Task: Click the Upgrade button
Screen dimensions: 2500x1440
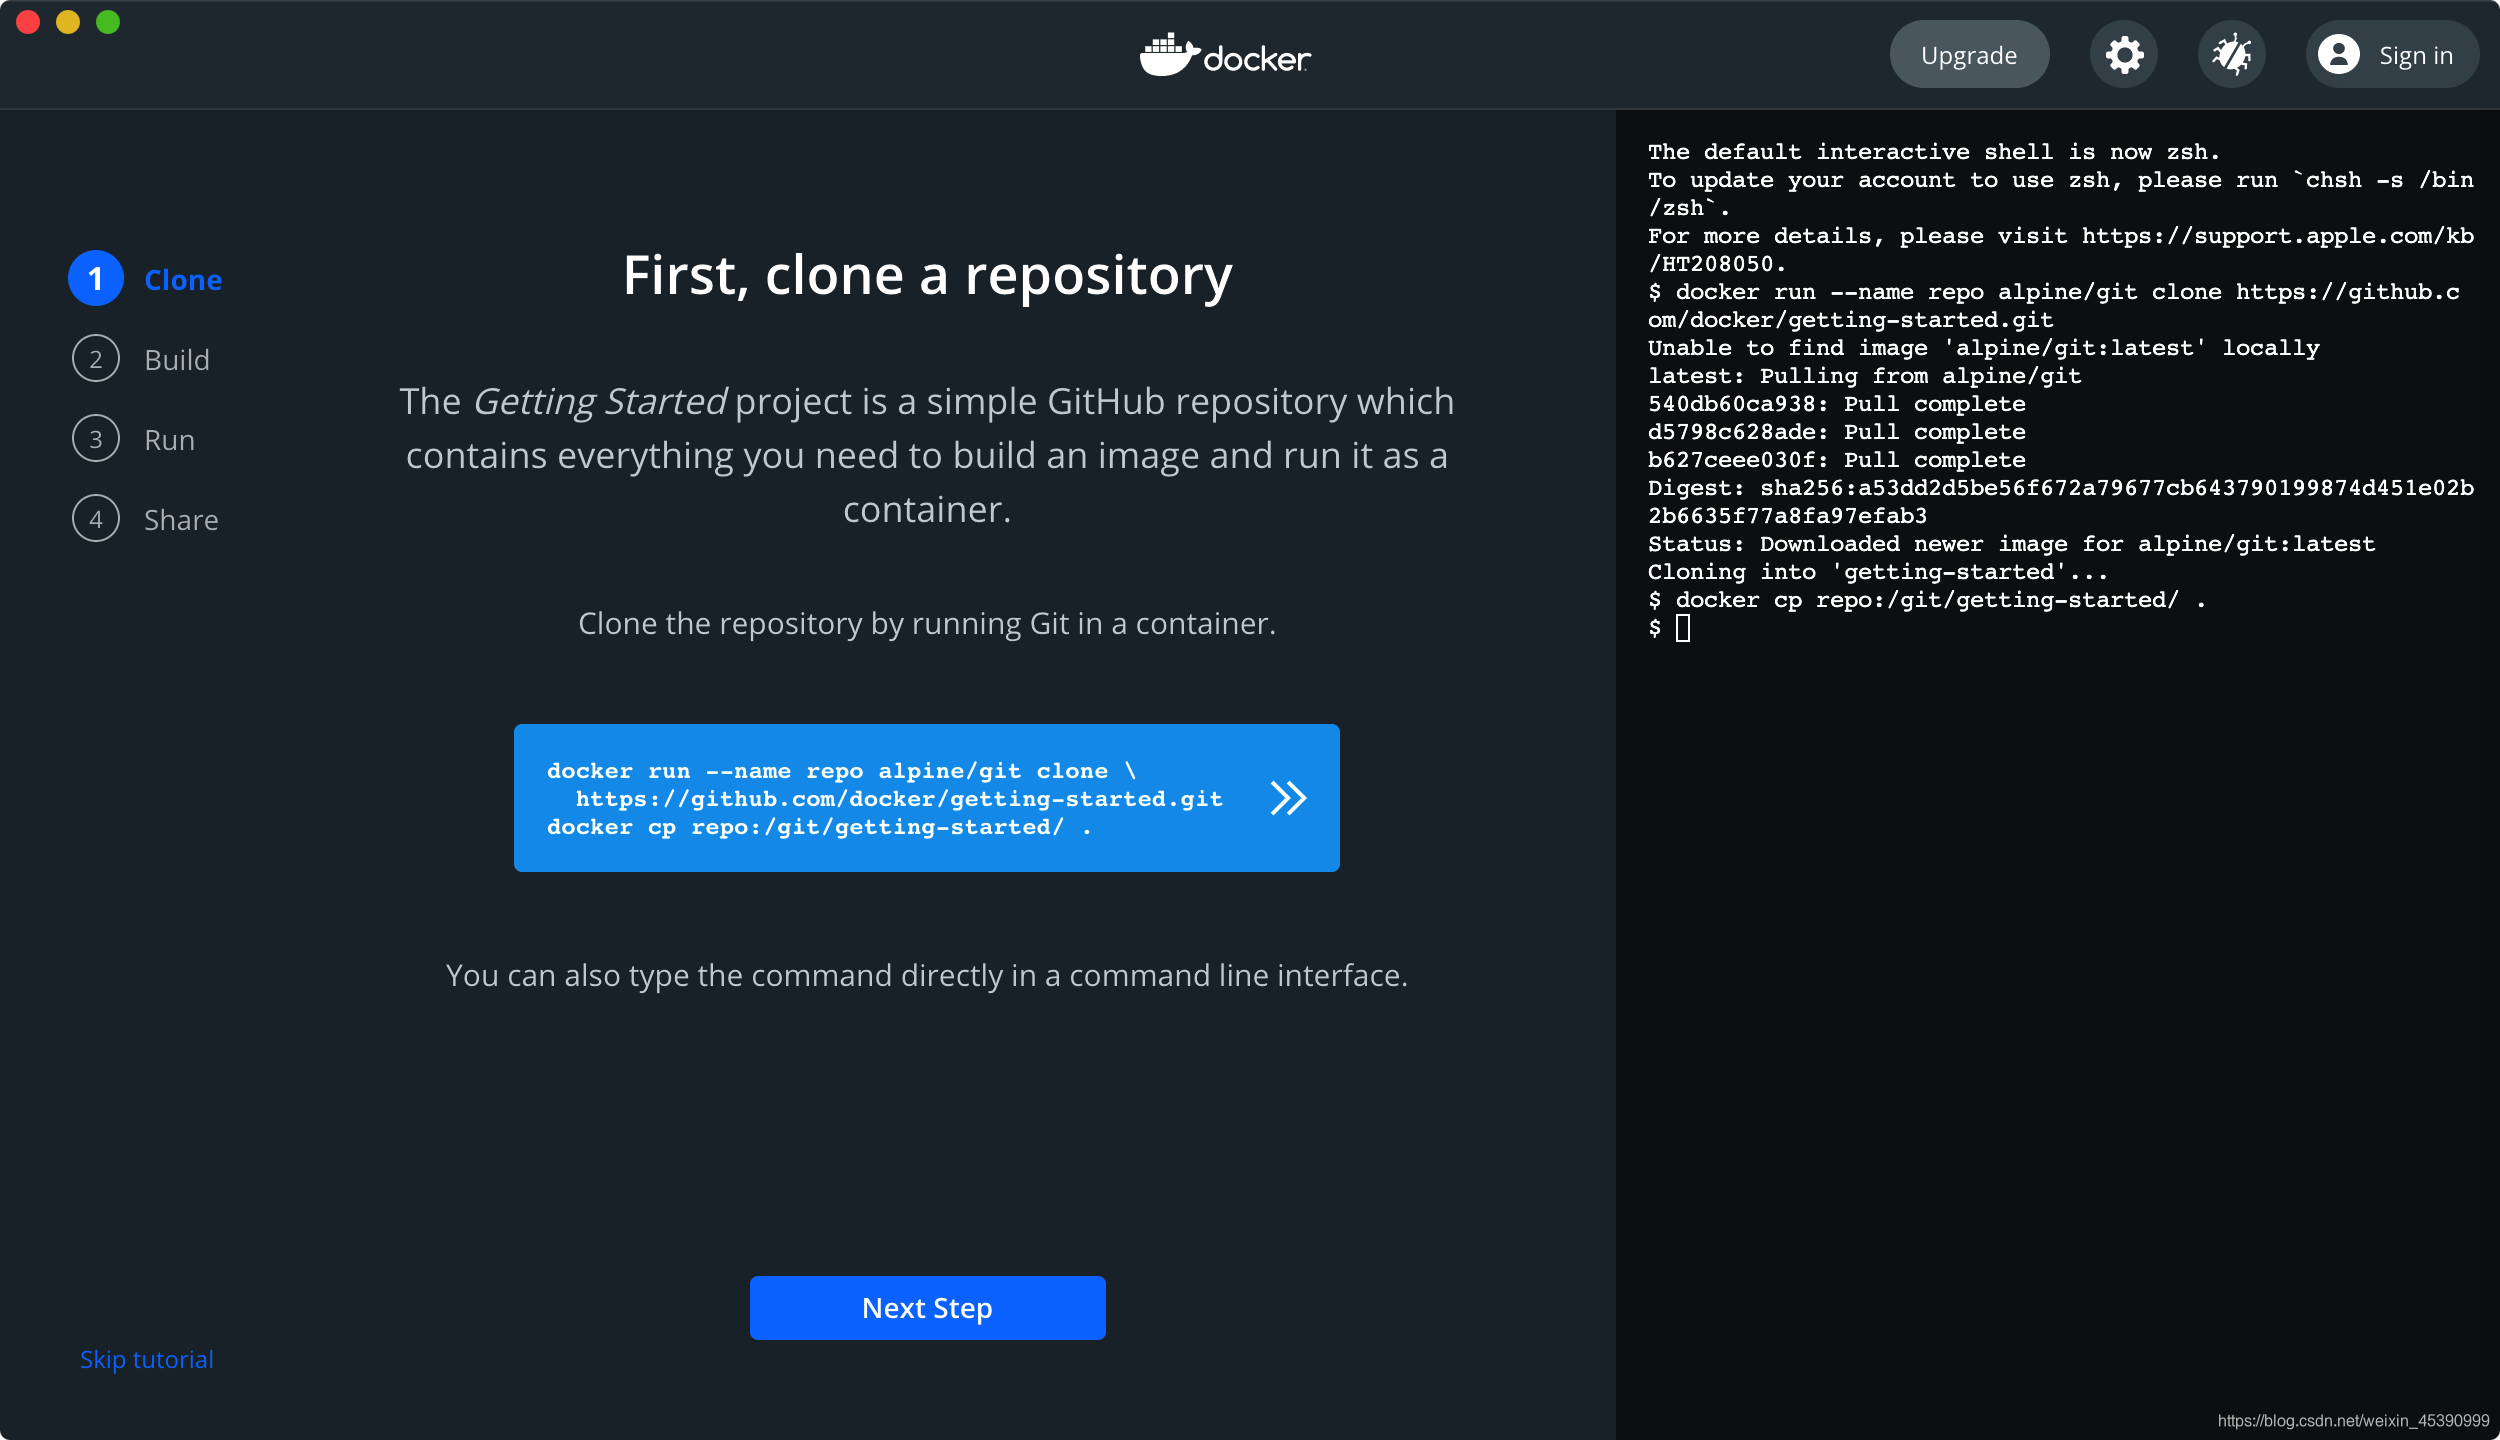Action: tap(1969, 55)
